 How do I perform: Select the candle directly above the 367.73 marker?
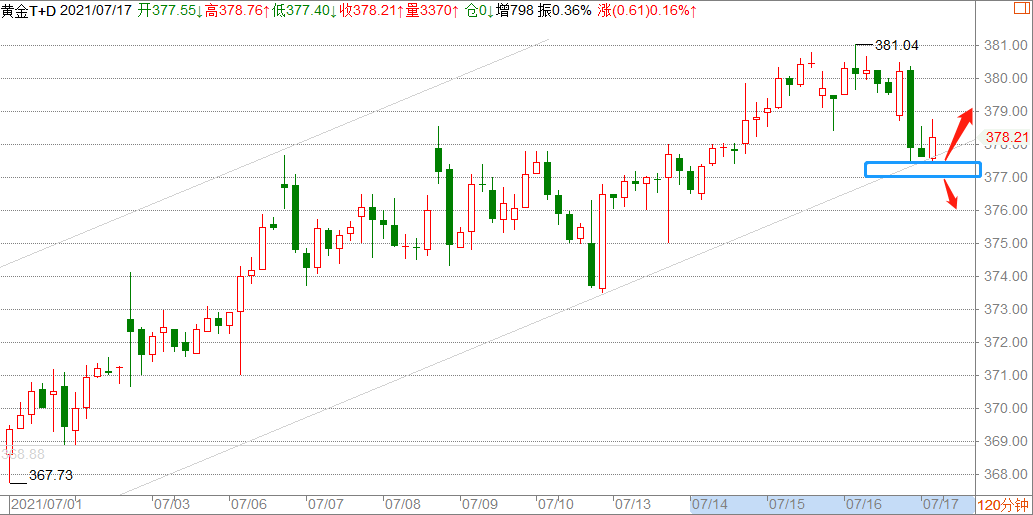pyautogui.click(x=10, y=454)
